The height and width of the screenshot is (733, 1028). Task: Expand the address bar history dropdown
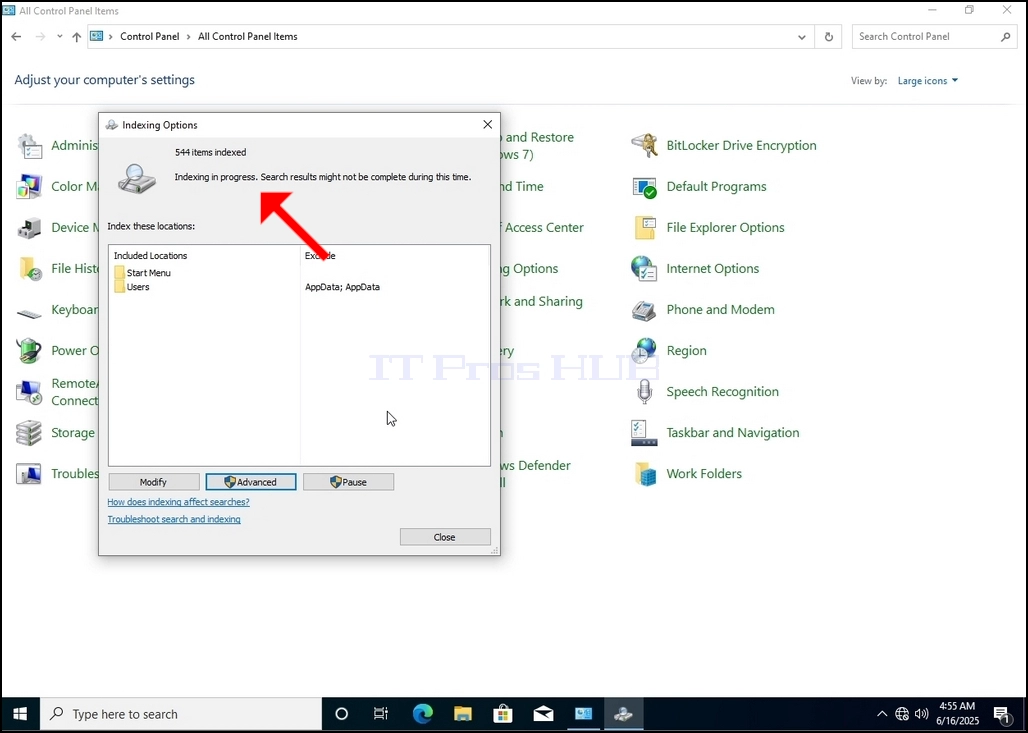coord(801,37)
